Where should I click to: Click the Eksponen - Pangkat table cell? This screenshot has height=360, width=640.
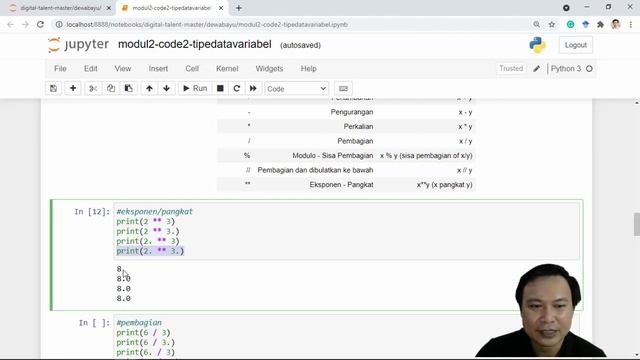pyautogui.click(x=341, y=184)
